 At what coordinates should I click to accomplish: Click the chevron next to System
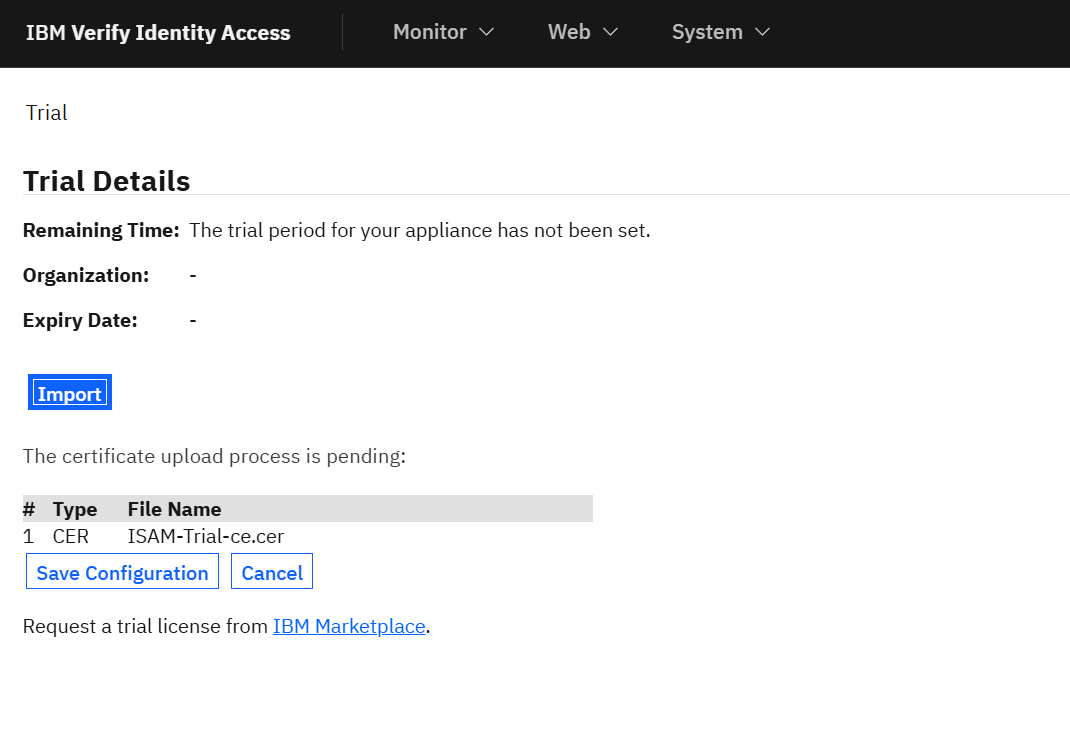pos(763,32)
